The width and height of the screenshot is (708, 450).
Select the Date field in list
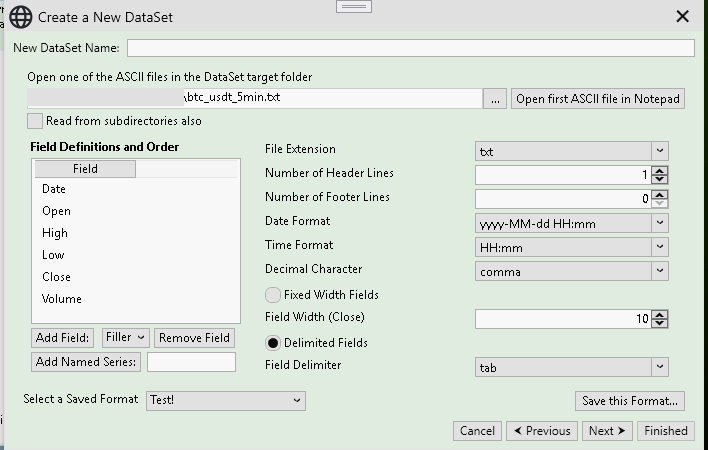point(54,189)
